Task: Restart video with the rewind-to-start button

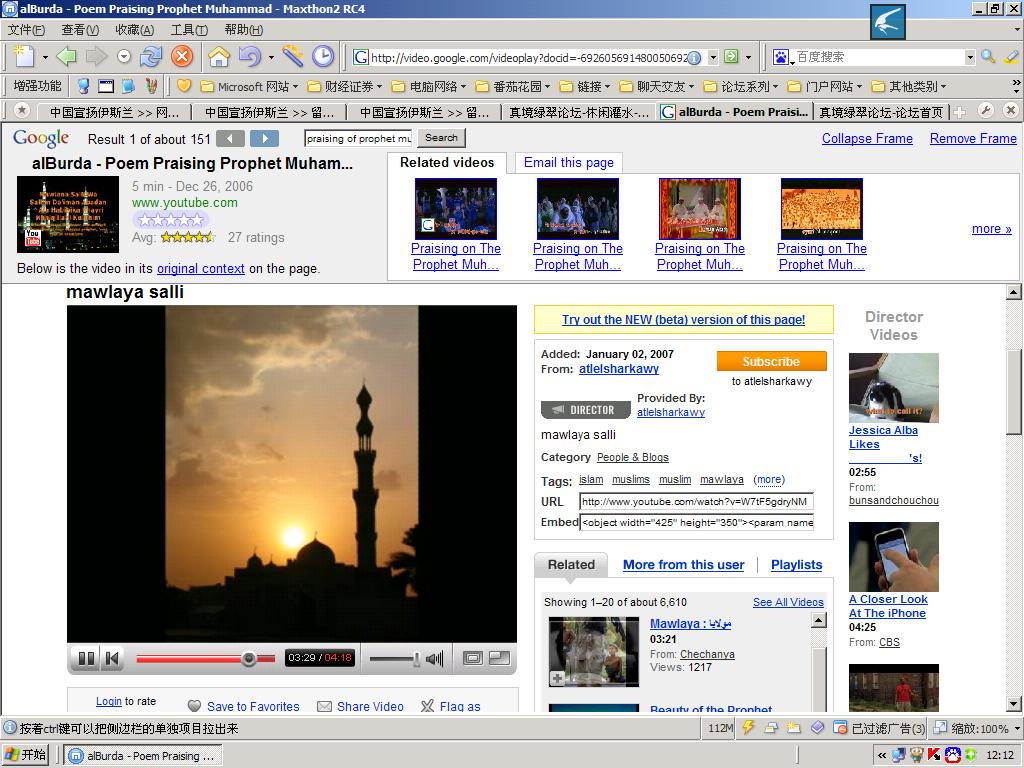Action: click(x=112, y=658)
